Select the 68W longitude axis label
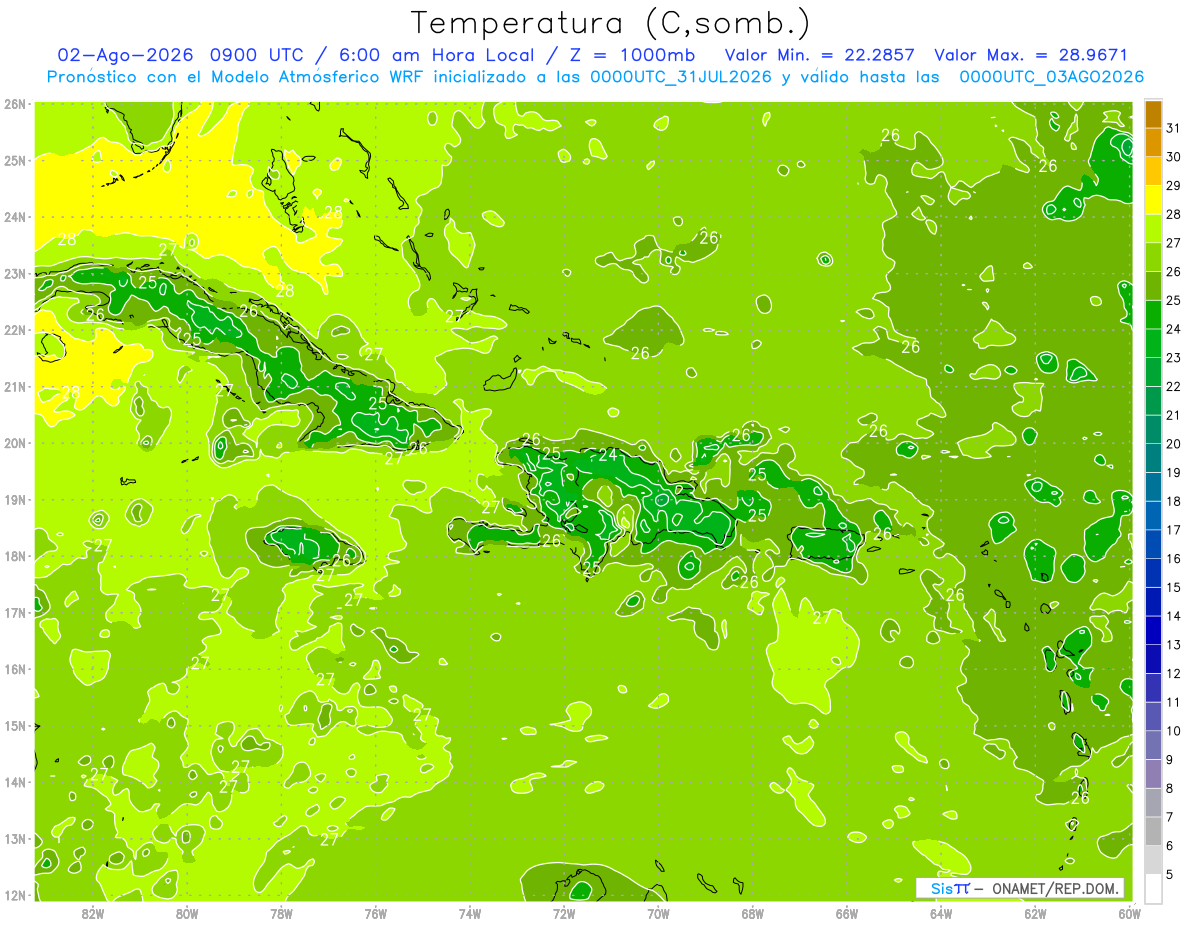Viewport: 1200px width, 927px height. click(x=753, y=913)
